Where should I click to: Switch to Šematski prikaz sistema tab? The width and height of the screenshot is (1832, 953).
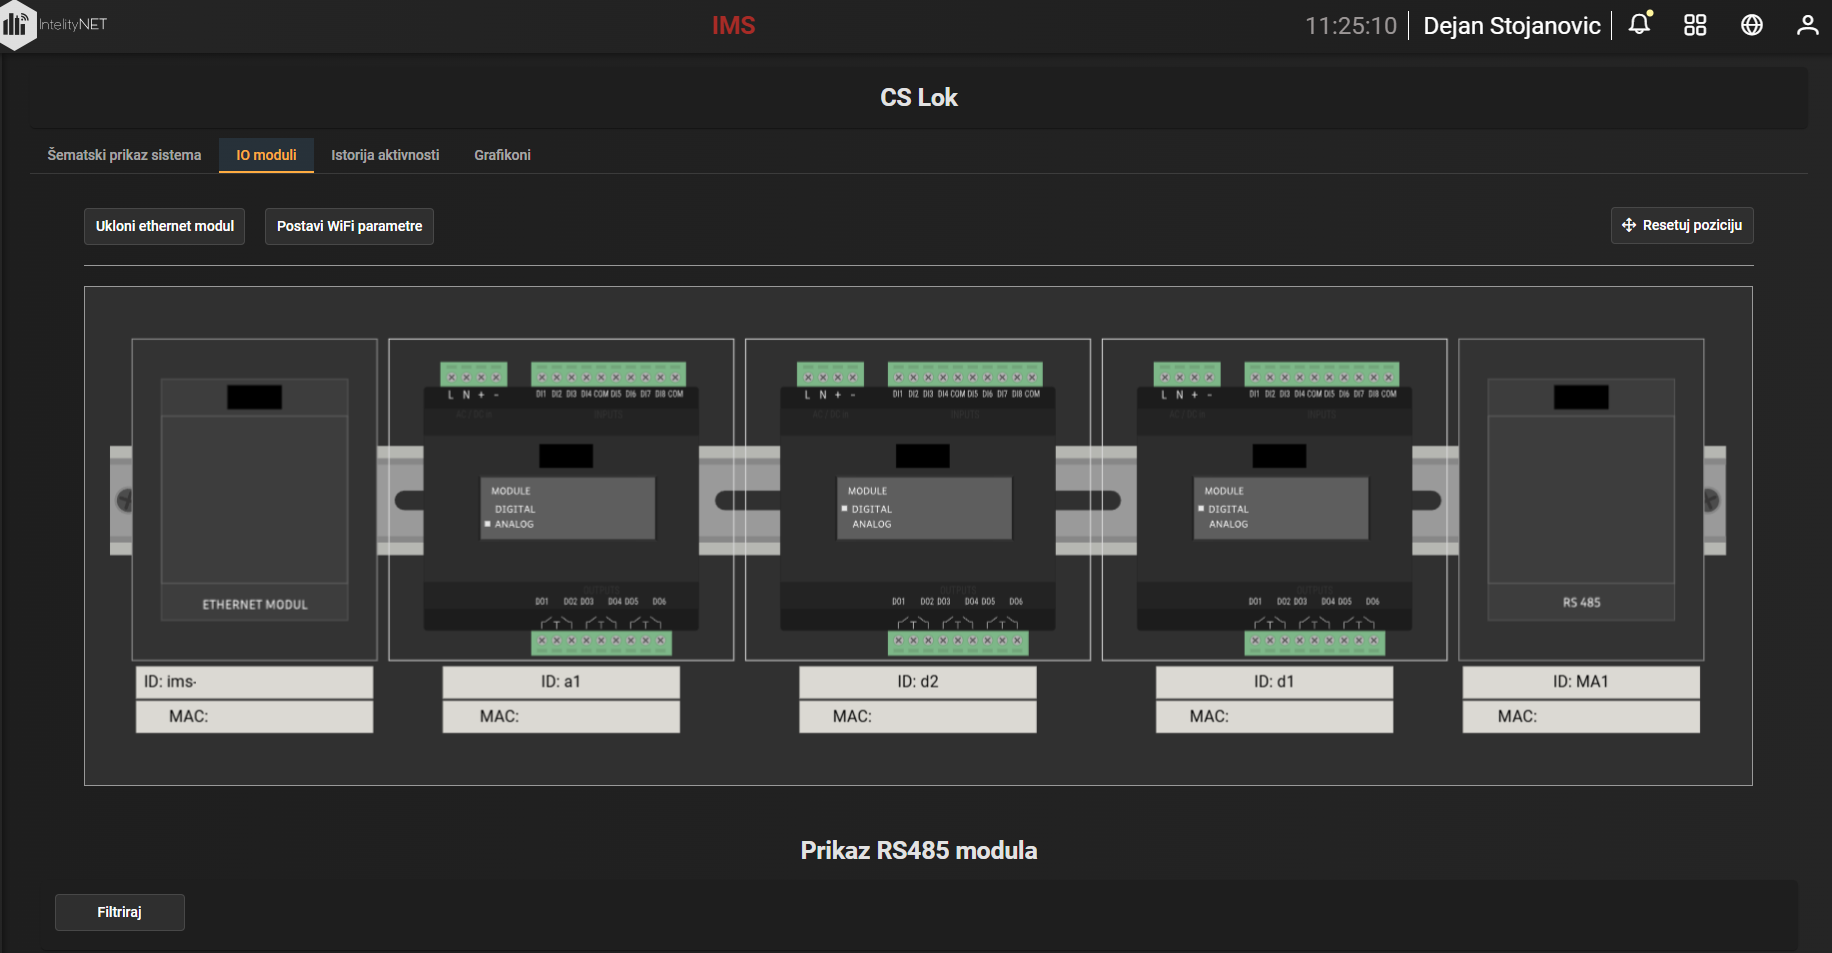point(124,155)
